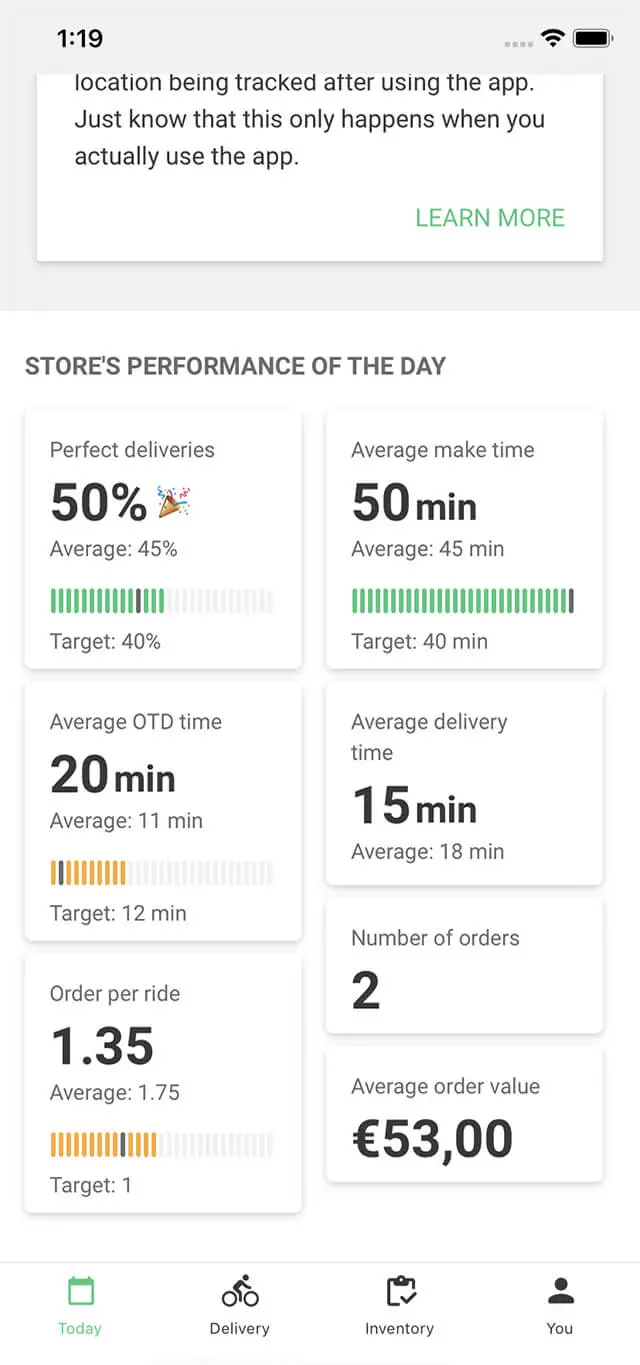Select the Inventory clipboard icon
The width and height of the screenshot is (640, 1365).
(400, 1291)
